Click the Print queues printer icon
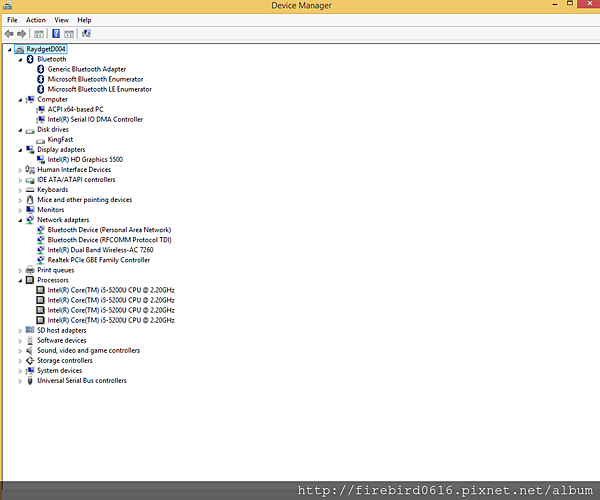This screenshot has width=600, height=500. 30,270
